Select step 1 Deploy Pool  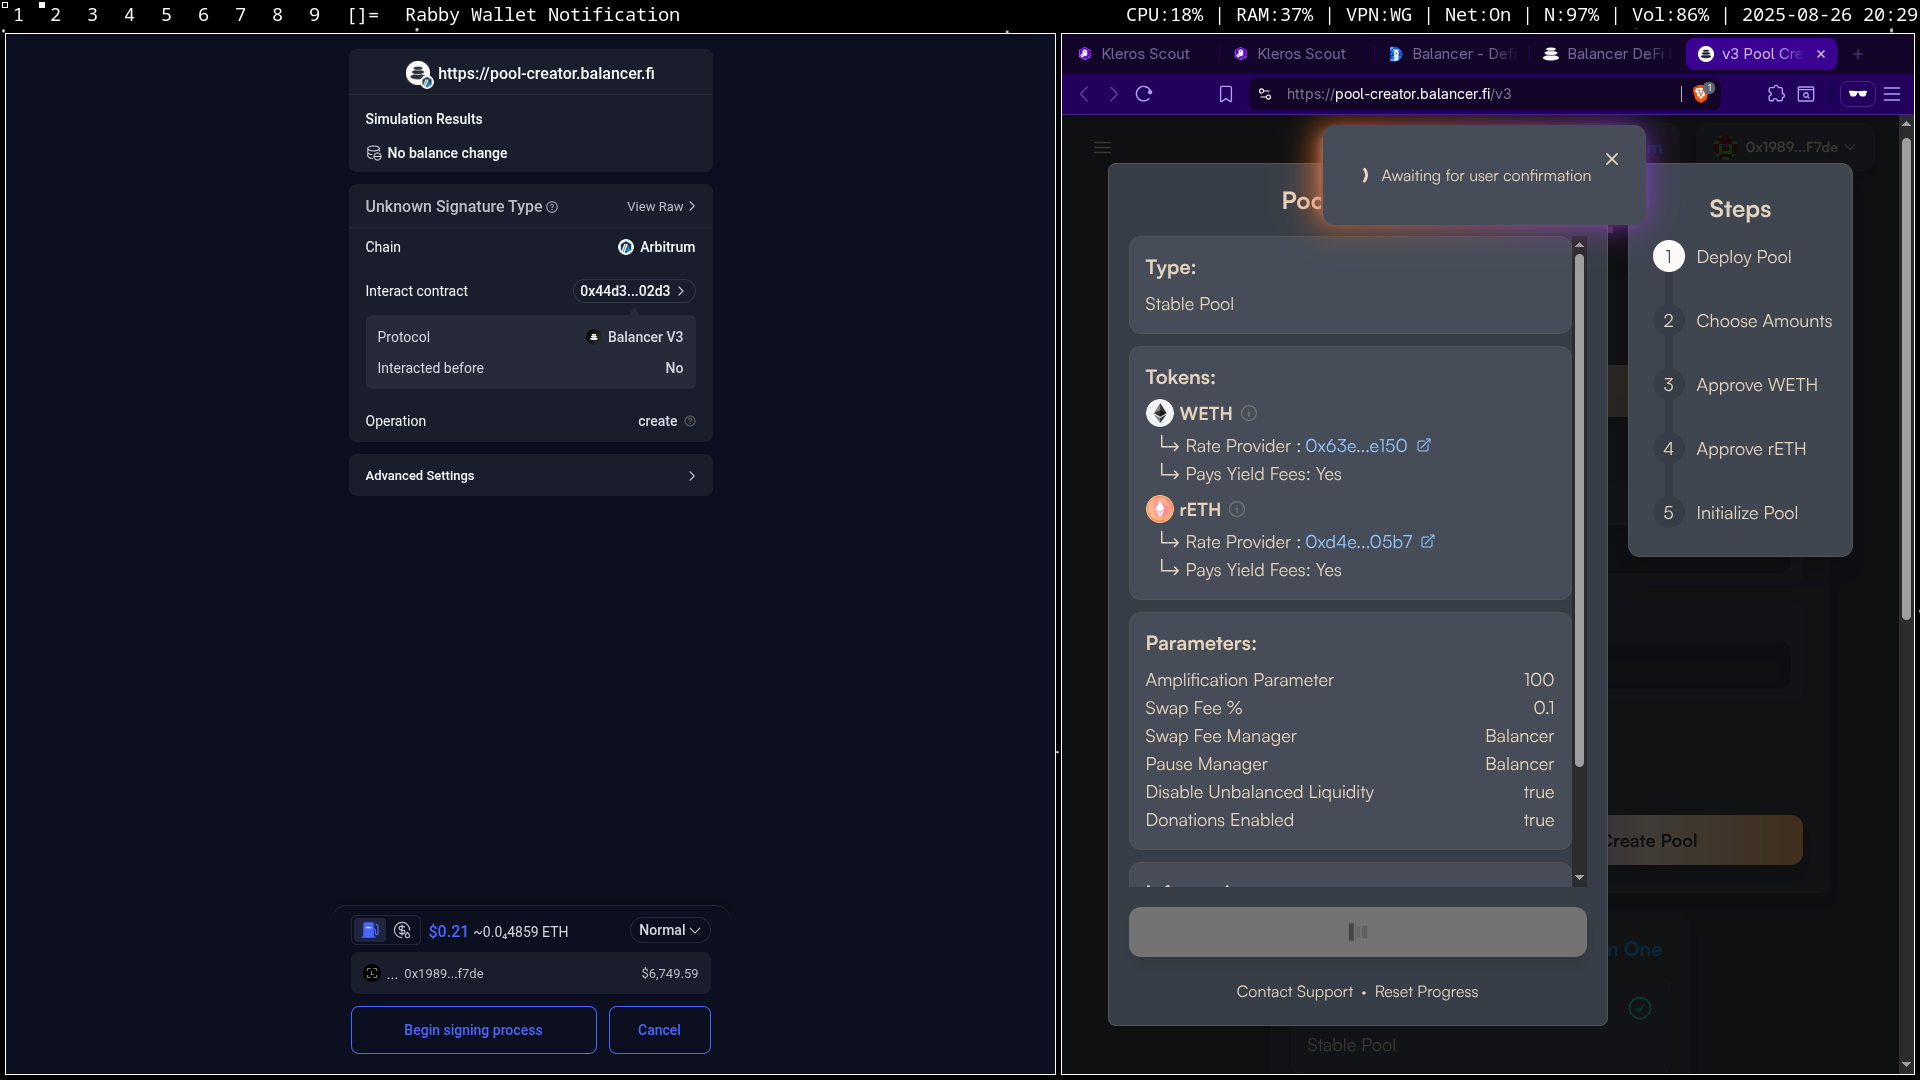[1722, 257]
